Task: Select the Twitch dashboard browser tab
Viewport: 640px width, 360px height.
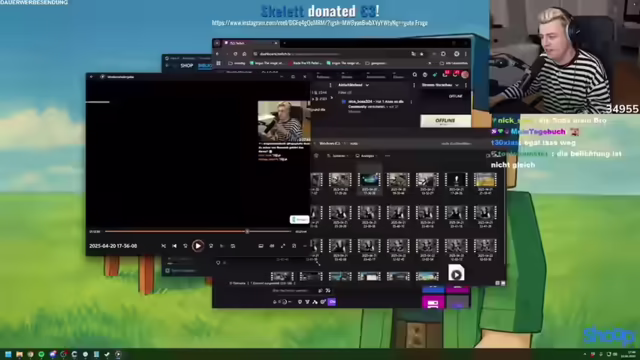Action: [251, 43]
